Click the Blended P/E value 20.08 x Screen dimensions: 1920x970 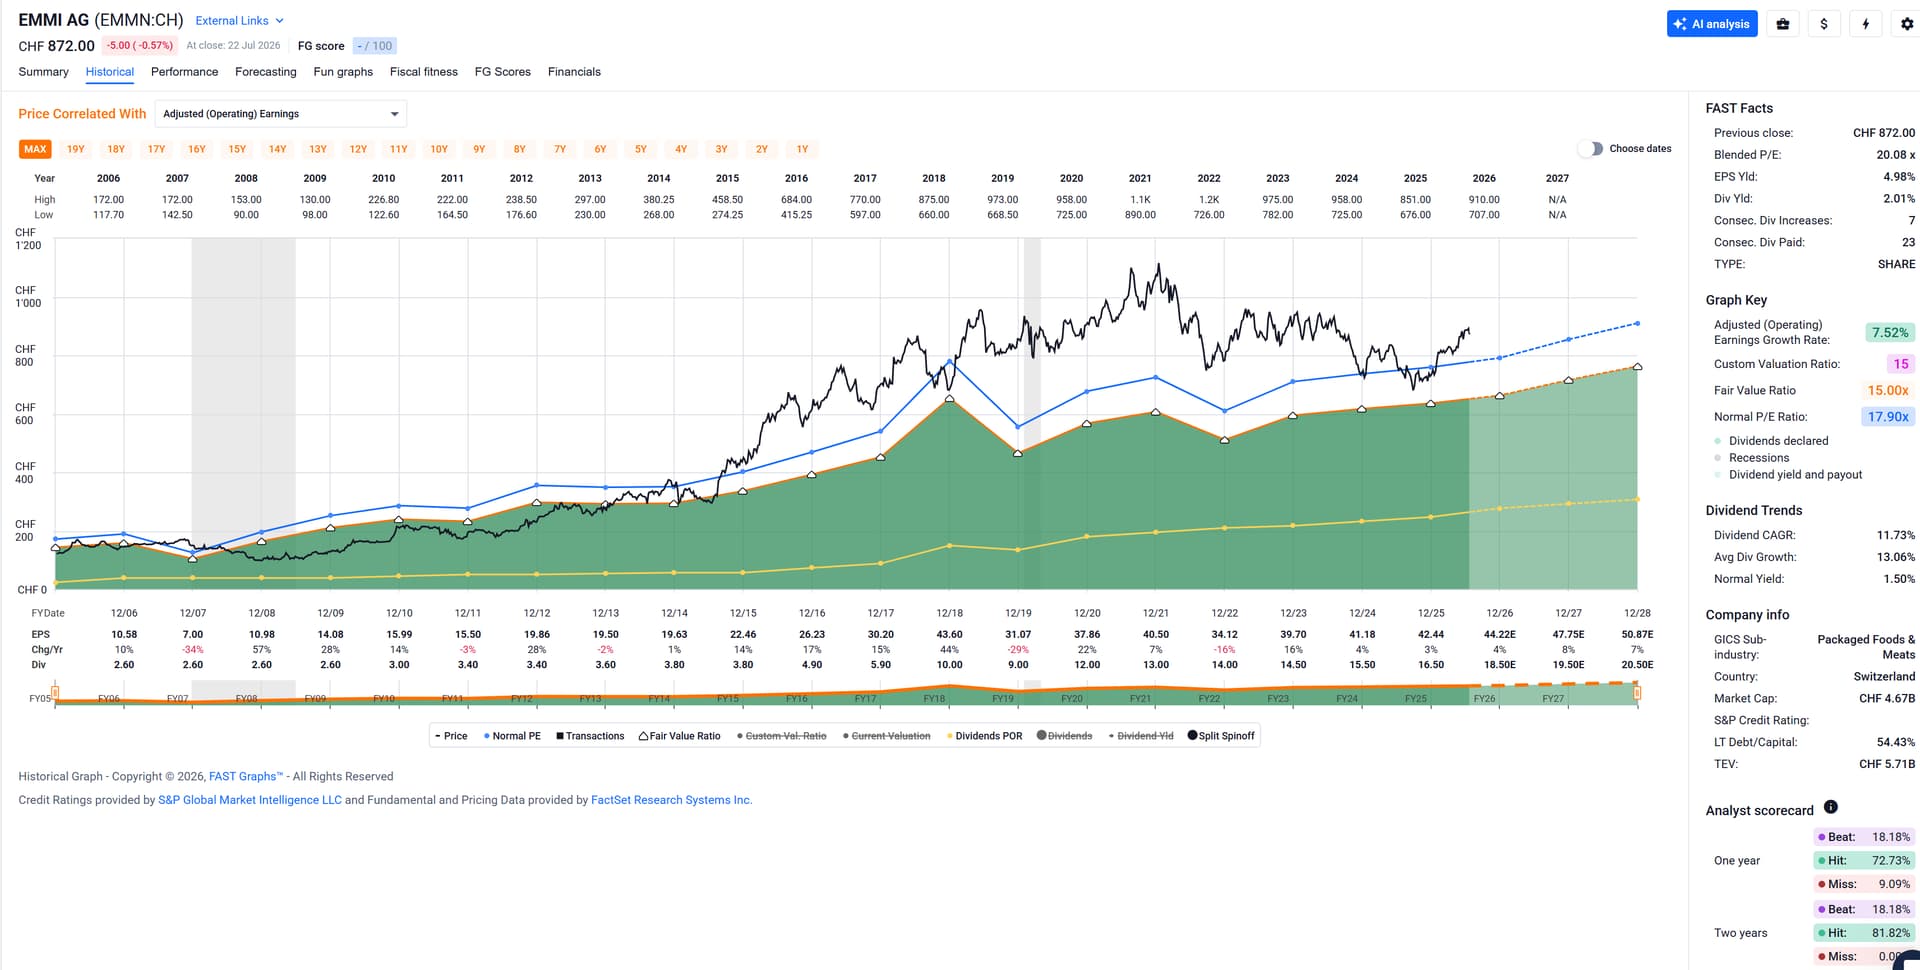click(x=1896, y=155)
